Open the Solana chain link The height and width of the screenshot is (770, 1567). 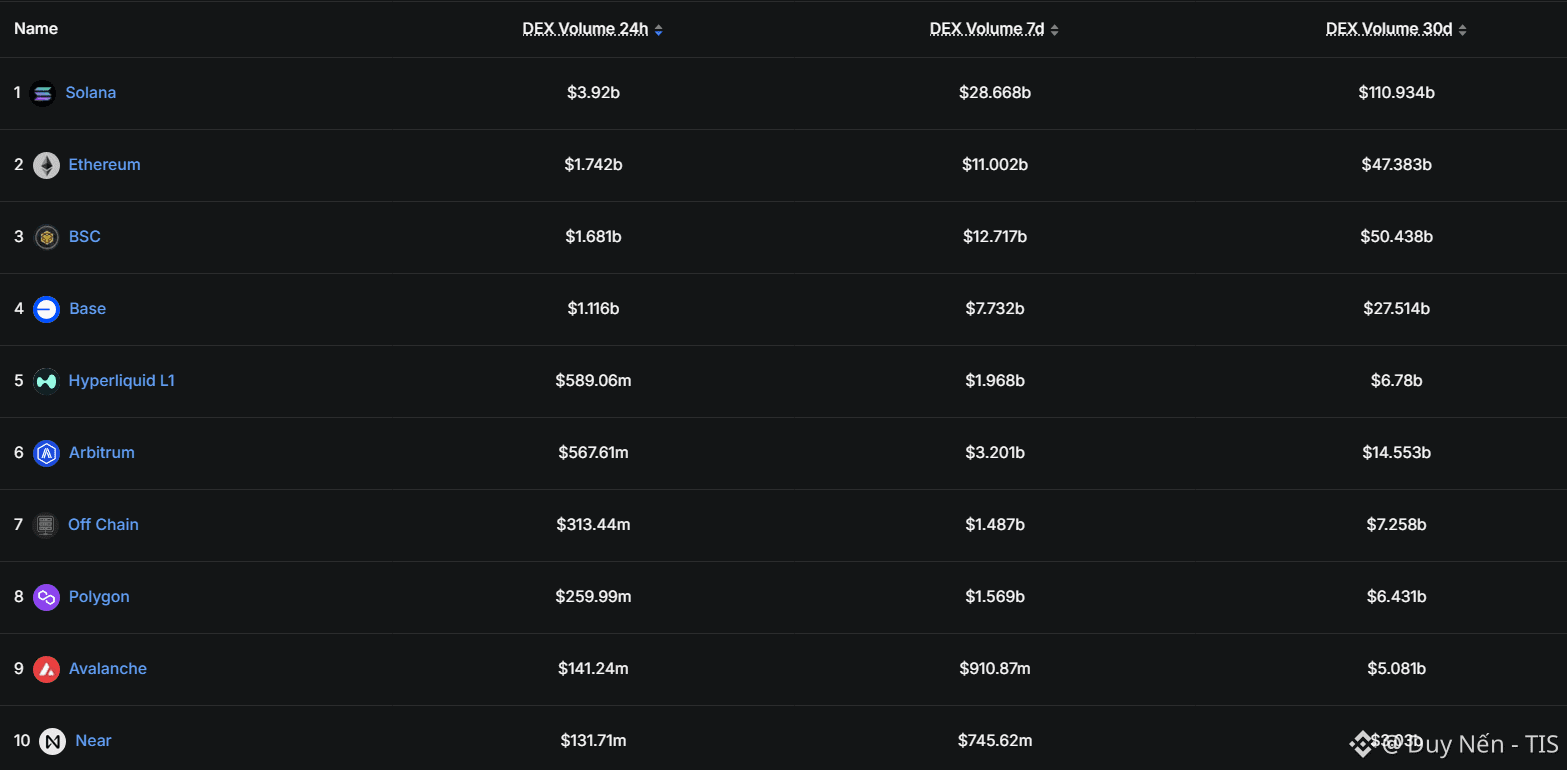pyautogui.click(x=91, y=93)
